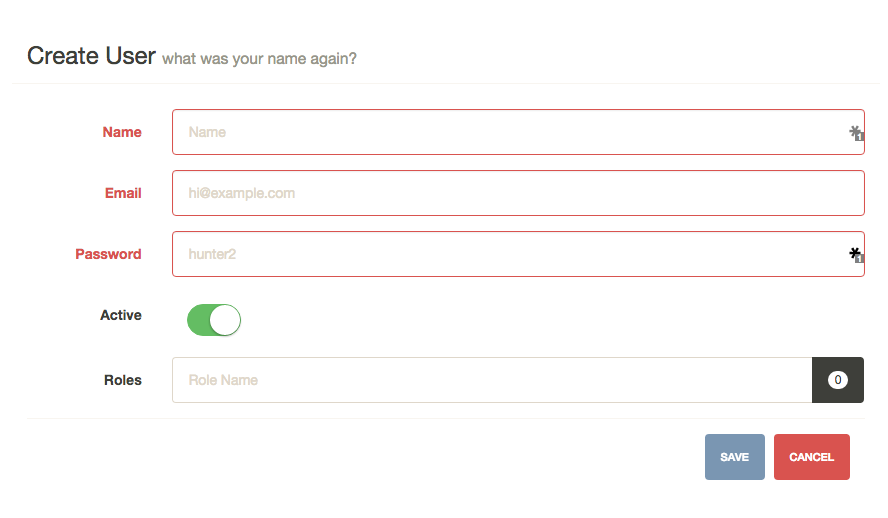The height and width of the screenshot is (518, 888).
Task: Focus the Name text field
Action: [x=518, y=132]
